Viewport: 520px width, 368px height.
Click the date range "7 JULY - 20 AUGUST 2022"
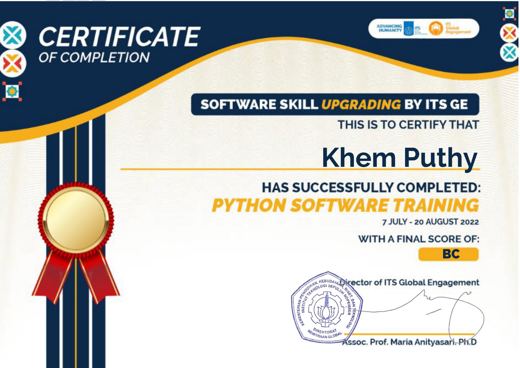[x=430, y=222]
